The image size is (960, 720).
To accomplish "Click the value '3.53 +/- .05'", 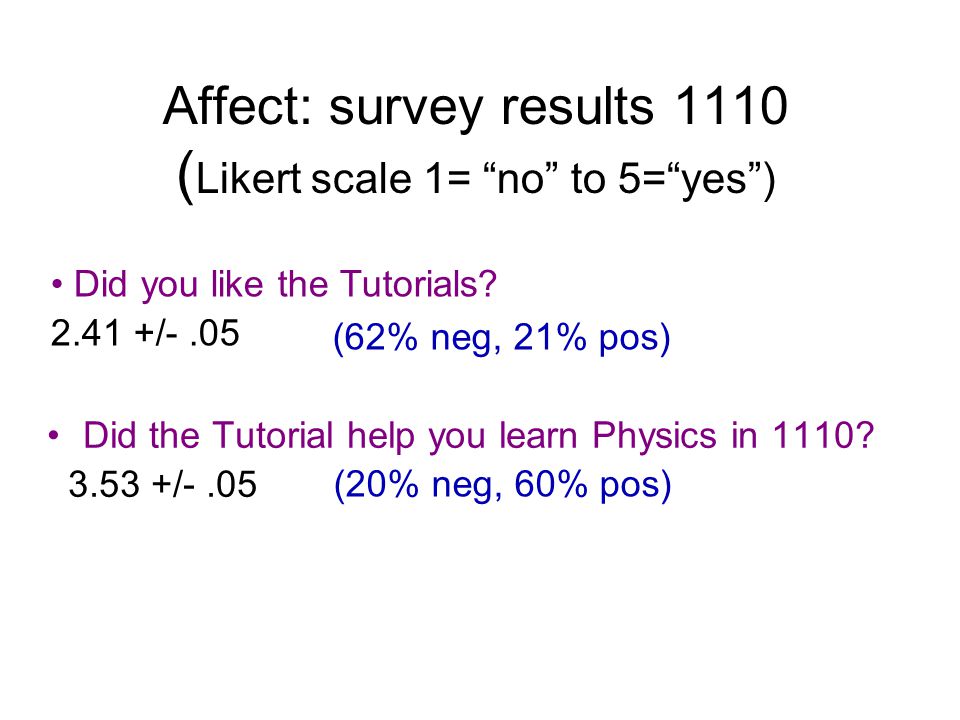I will point(162,484).
